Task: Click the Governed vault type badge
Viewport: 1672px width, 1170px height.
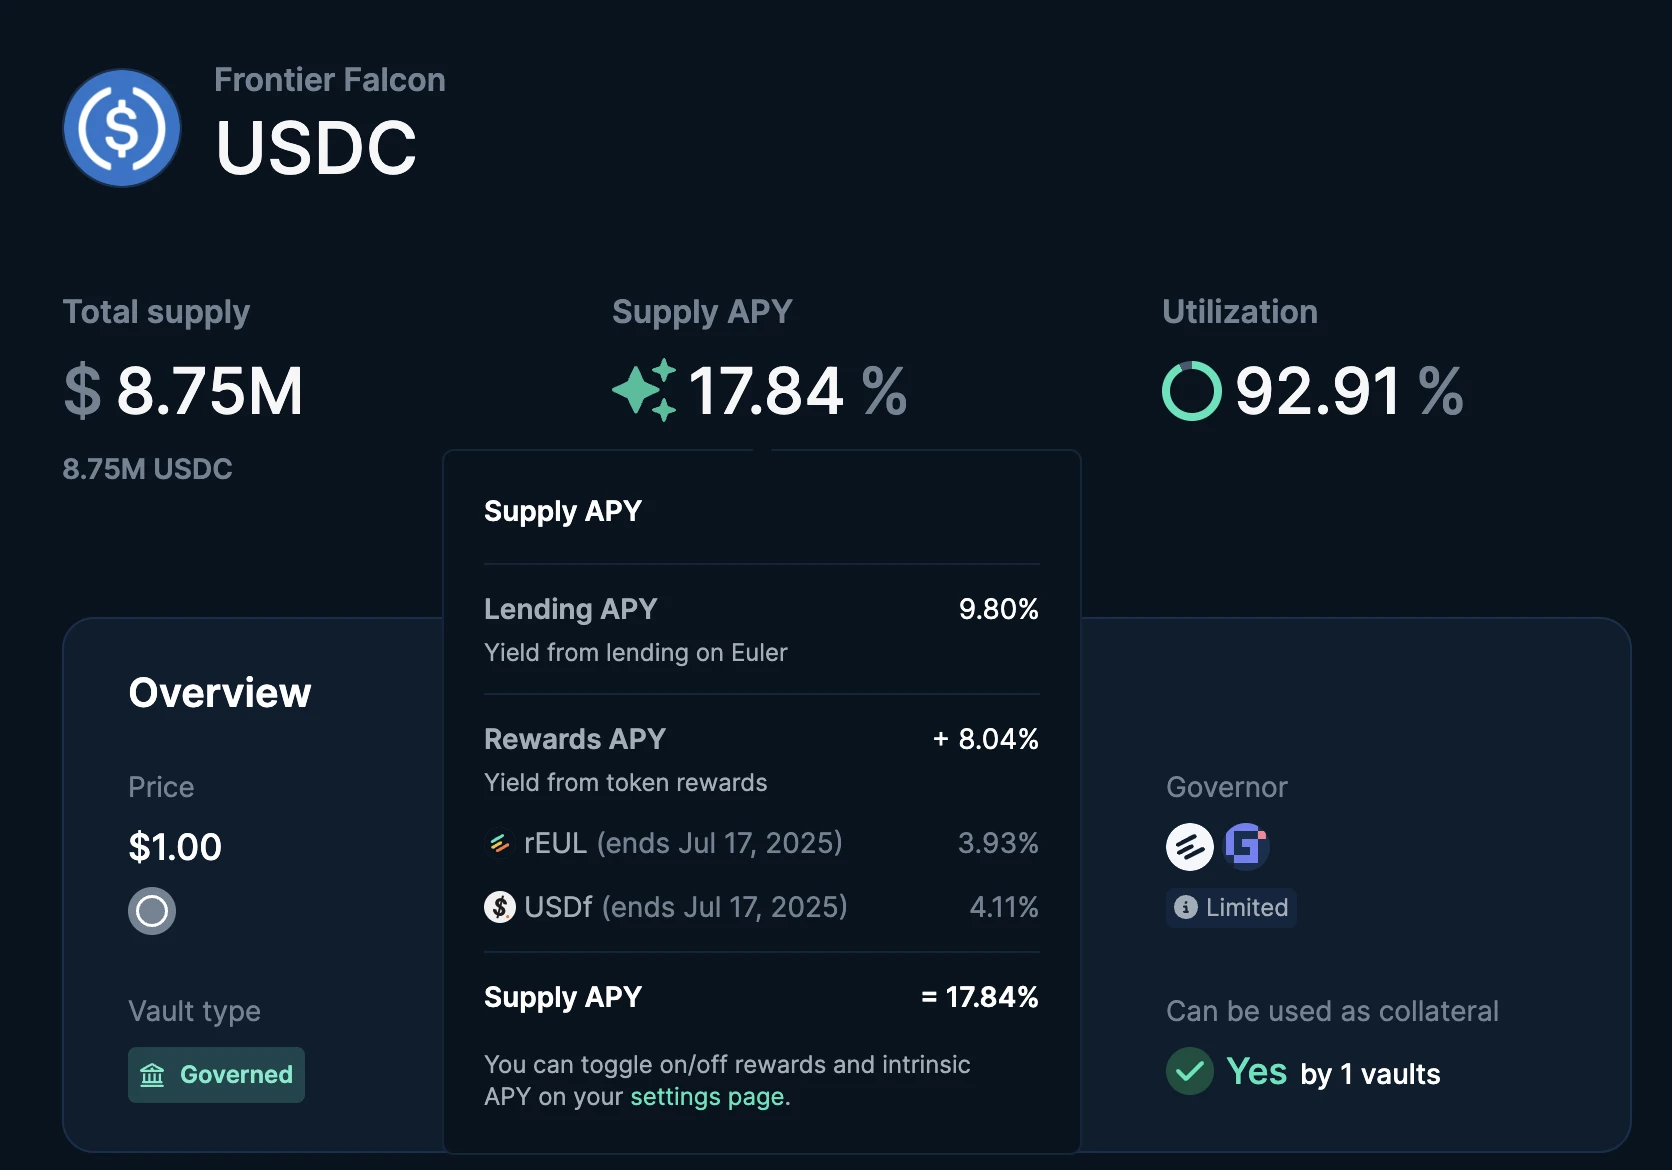Action: click(216, 1075)
